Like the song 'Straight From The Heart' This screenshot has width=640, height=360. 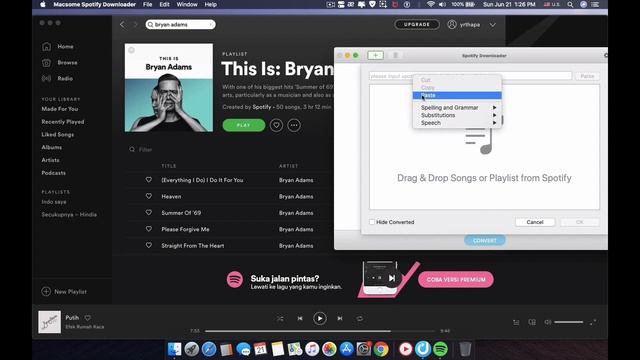point(149,245)
